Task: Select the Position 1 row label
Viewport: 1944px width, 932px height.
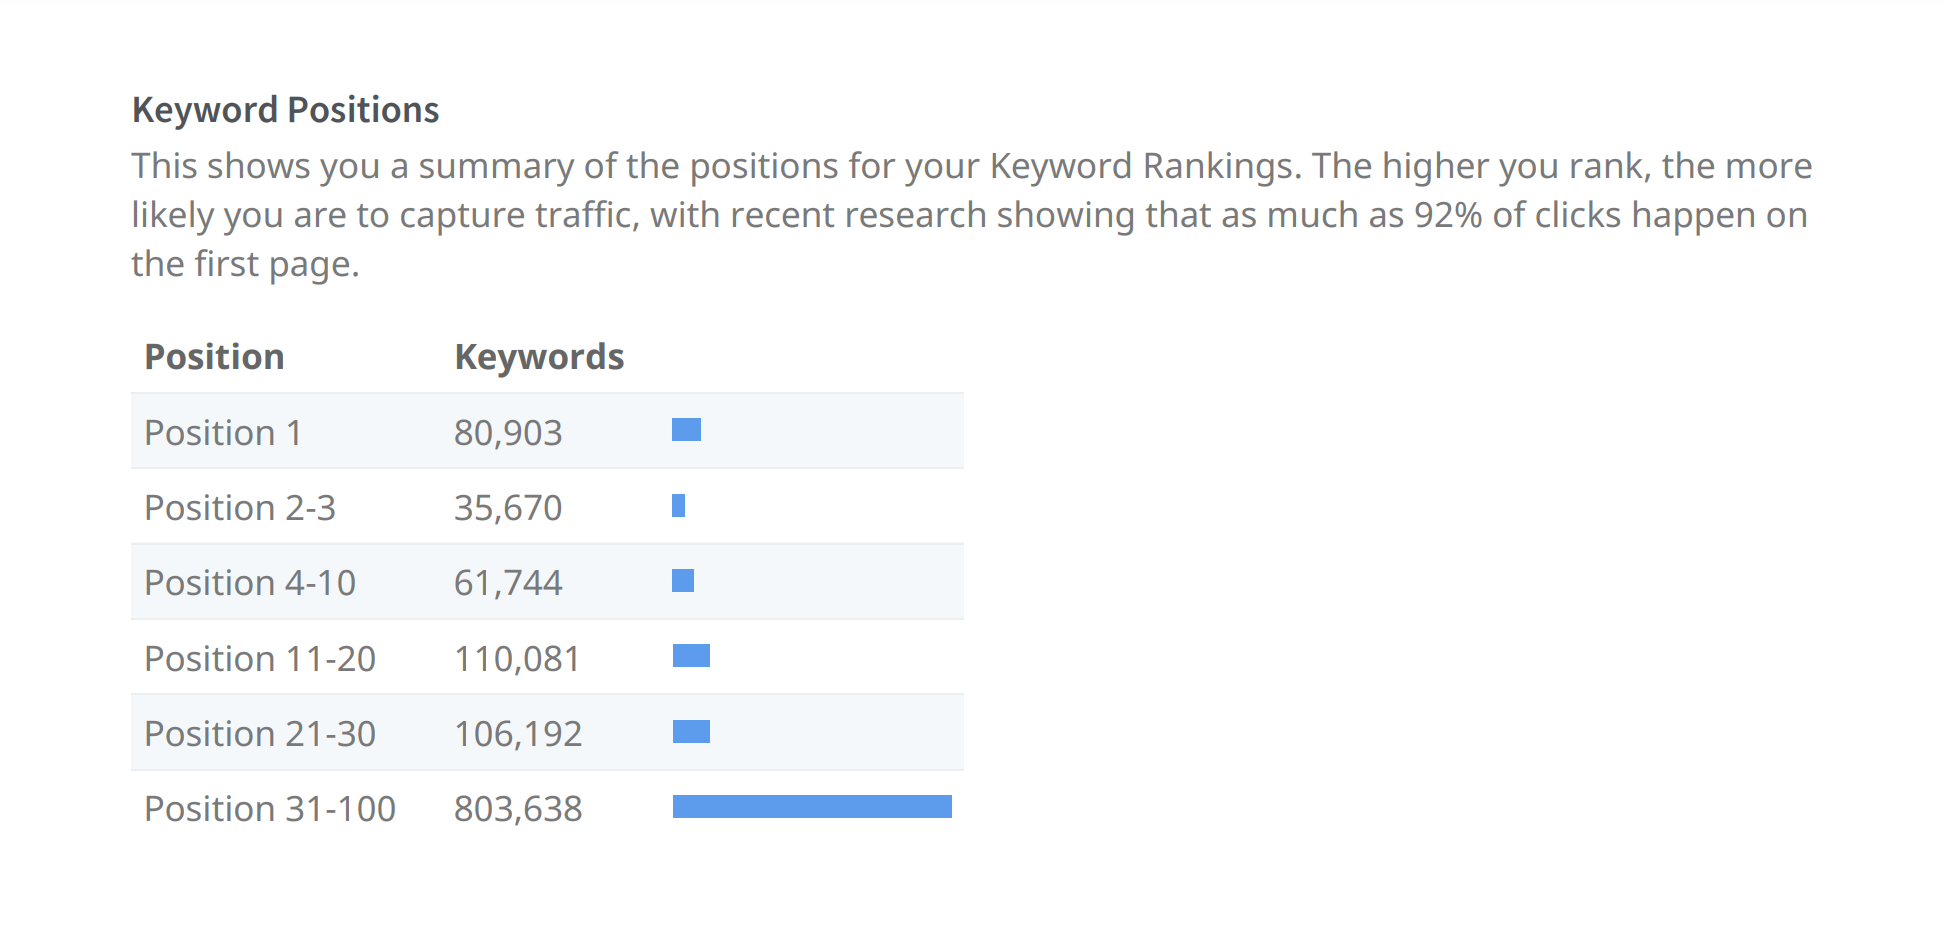Action: point(223,433)
